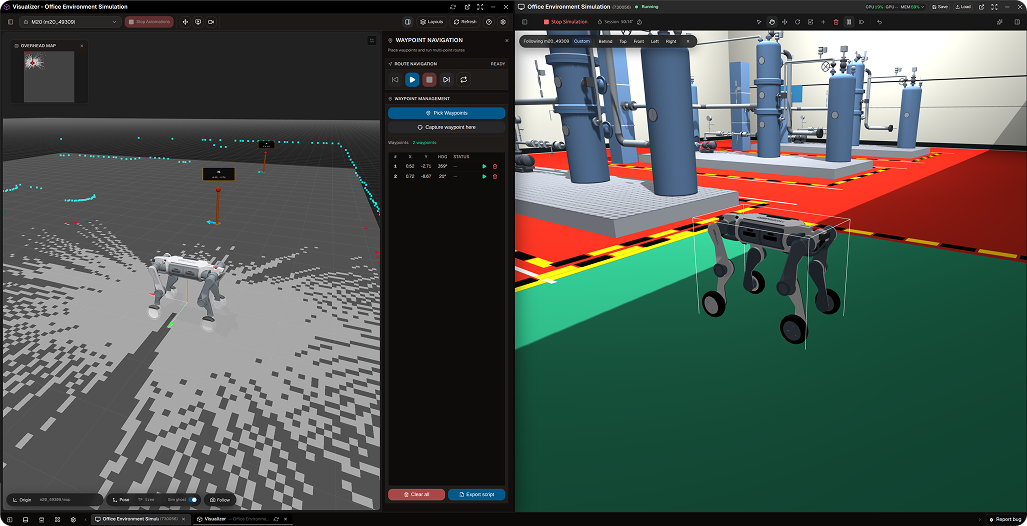Set camera view to Left
The image size is (1027, 526).
(x=654, y=41)
